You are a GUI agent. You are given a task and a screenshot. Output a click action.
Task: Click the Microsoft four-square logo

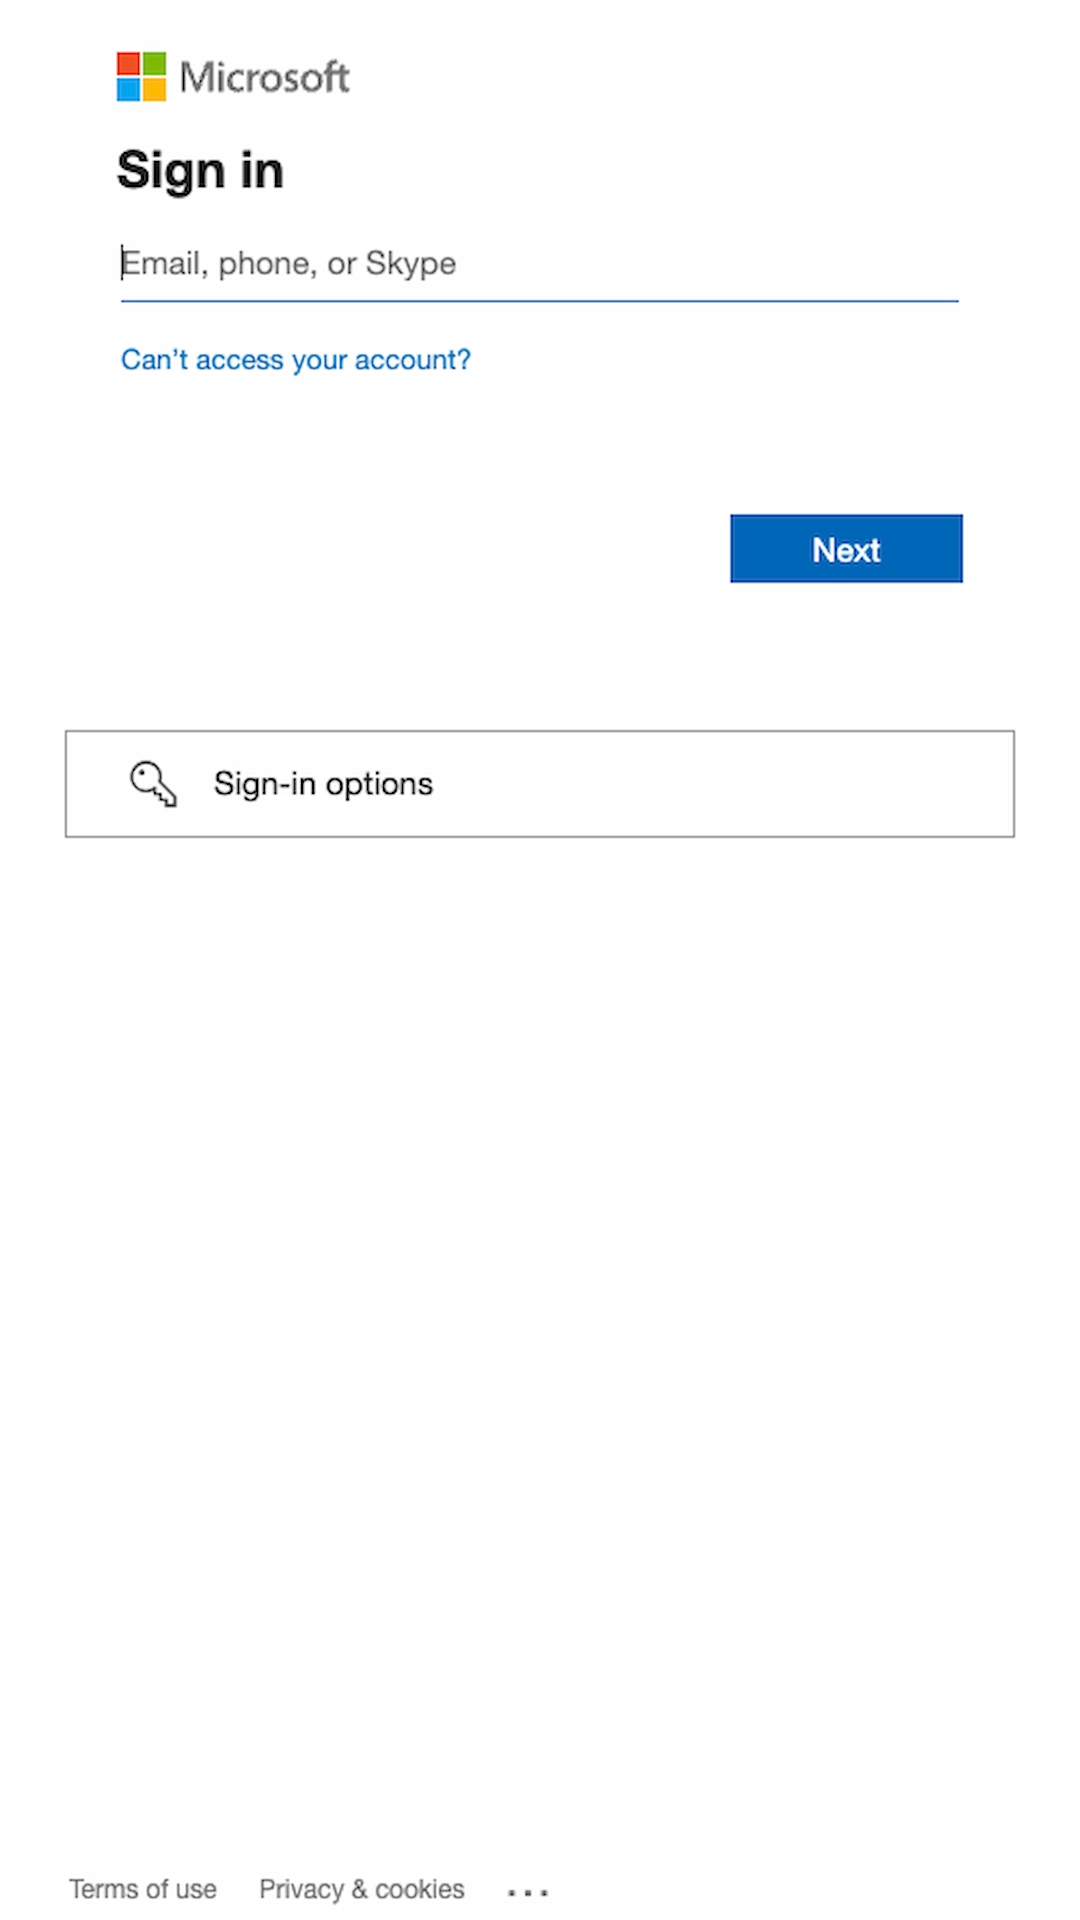141,77
